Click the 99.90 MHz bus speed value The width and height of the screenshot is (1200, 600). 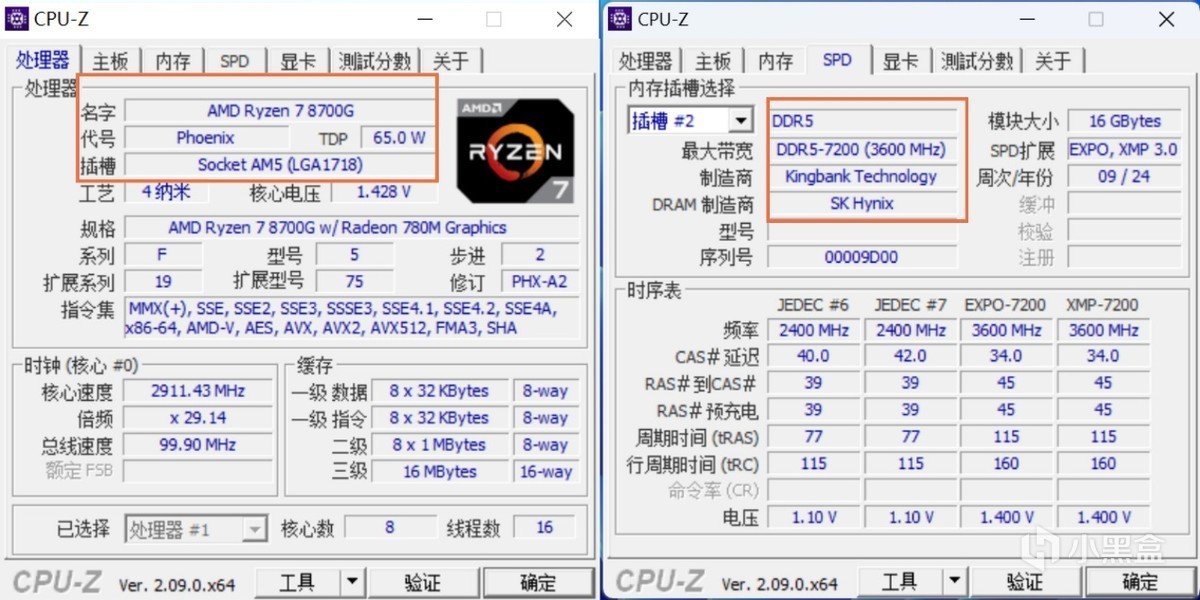point(198,445)
